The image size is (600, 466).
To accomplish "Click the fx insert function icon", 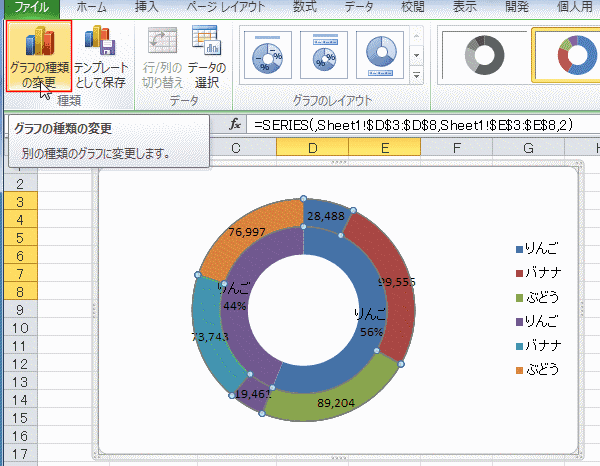I will click(x=235, y=124).
